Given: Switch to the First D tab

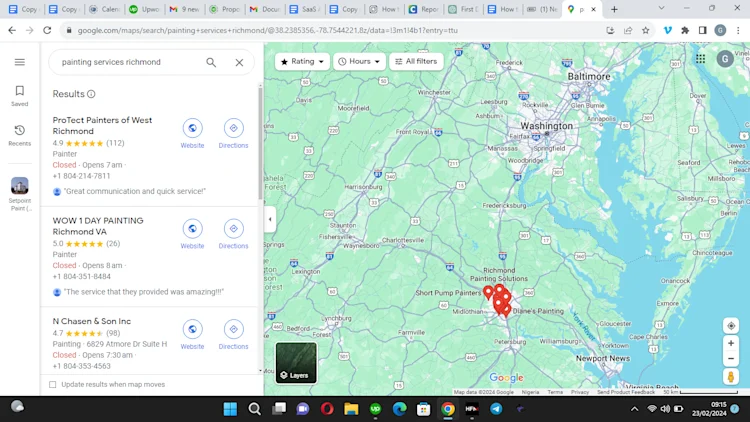Looking at the screenshot, I should pos(465,9).
